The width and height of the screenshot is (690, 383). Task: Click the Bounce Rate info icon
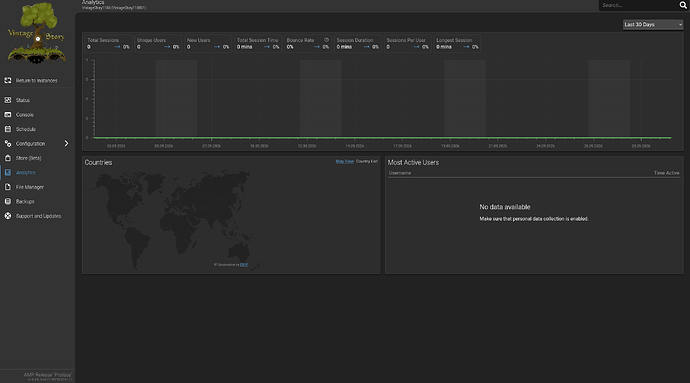tap(327, 40)
